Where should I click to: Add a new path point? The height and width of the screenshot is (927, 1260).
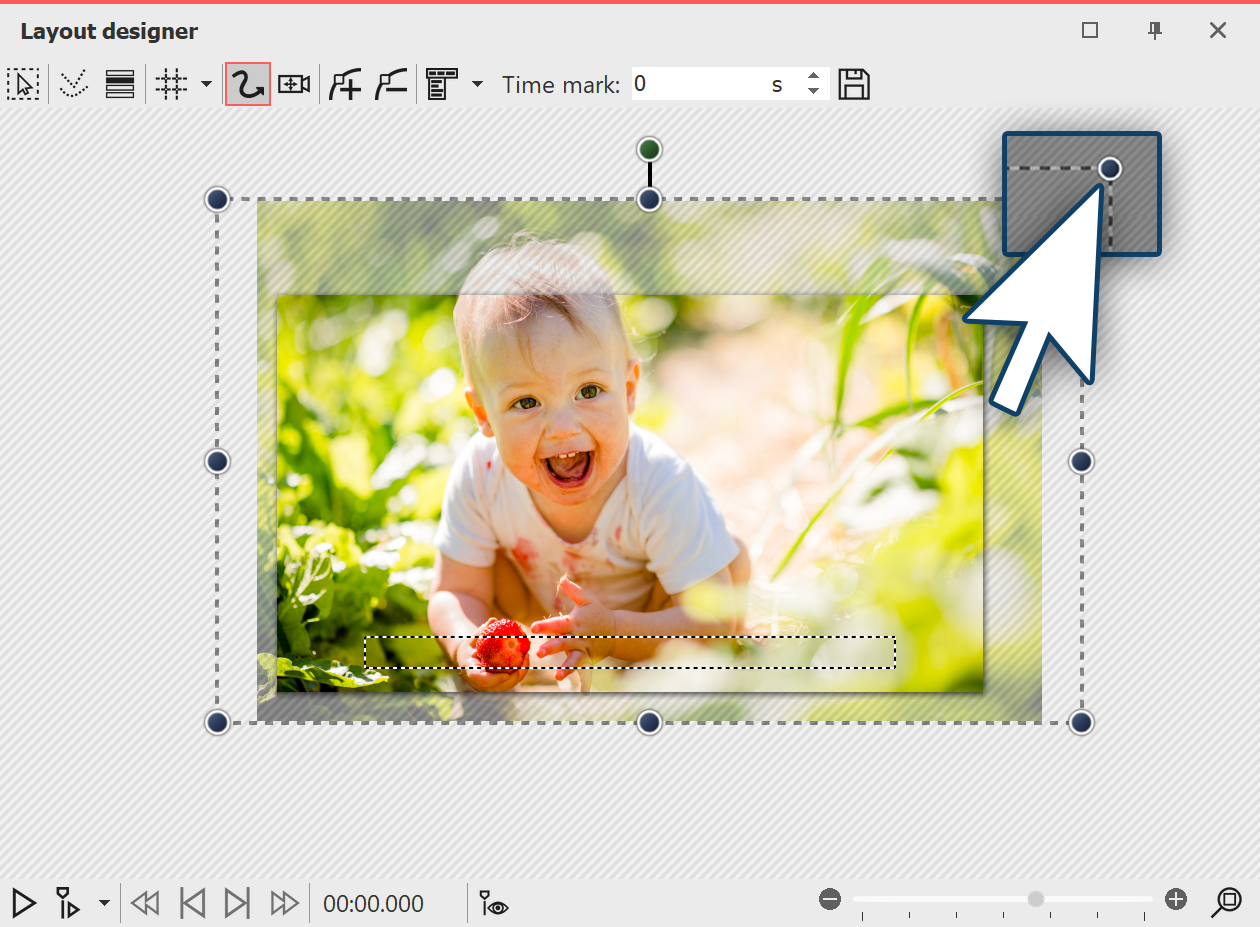344,84
